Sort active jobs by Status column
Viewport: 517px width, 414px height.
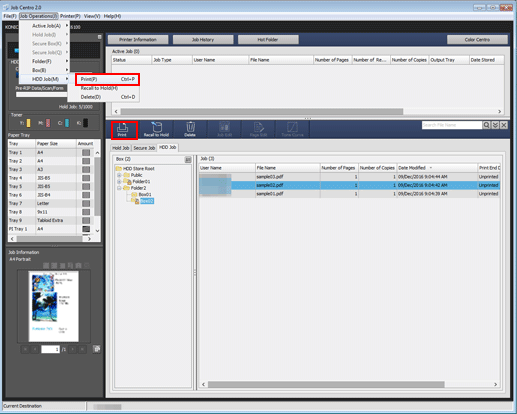131,60
